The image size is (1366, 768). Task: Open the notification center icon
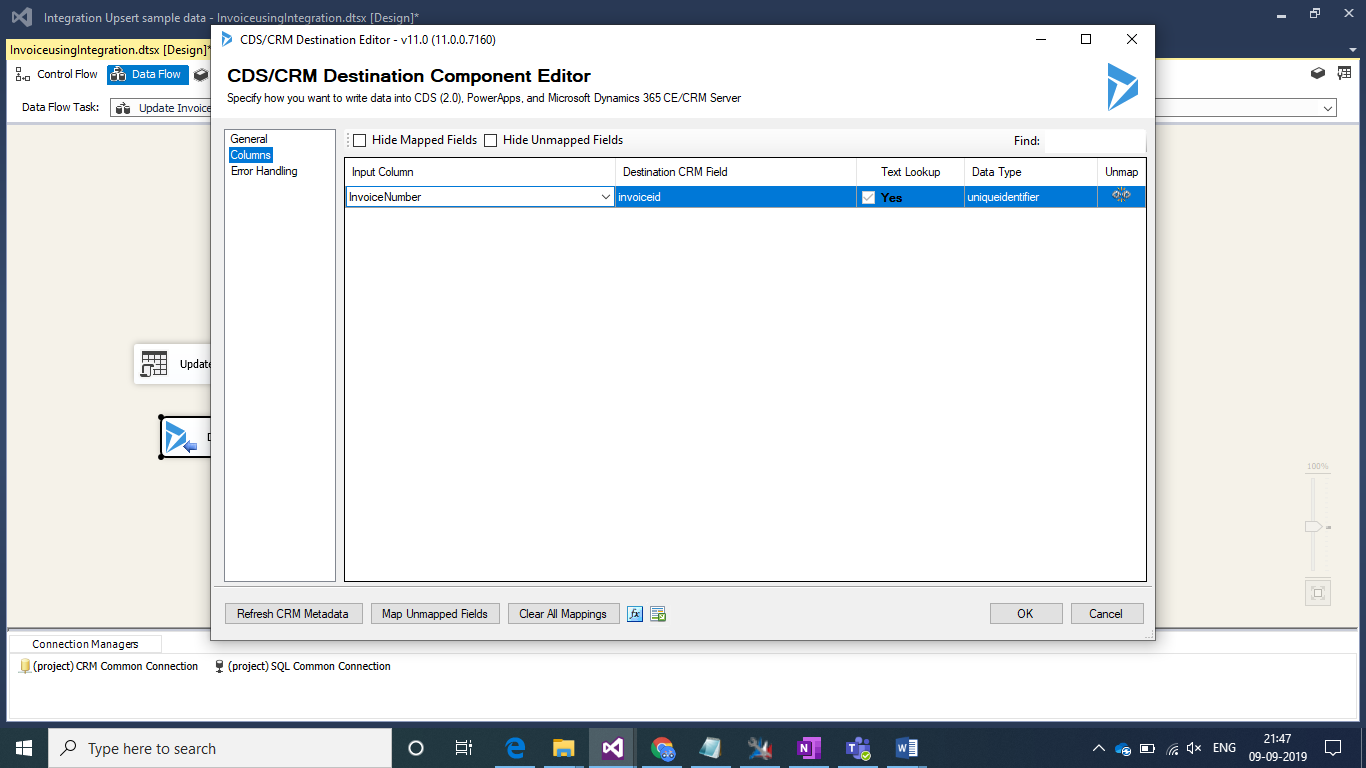click(1332, 748)
